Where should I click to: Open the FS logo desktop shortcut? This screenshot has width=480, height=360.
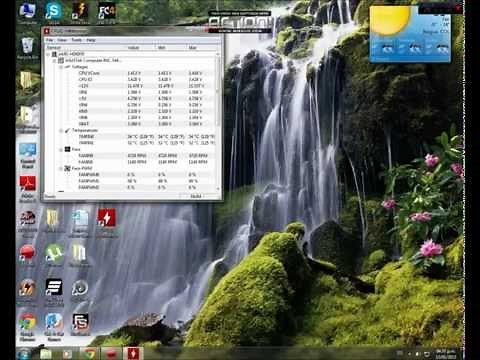click(80, 324)
